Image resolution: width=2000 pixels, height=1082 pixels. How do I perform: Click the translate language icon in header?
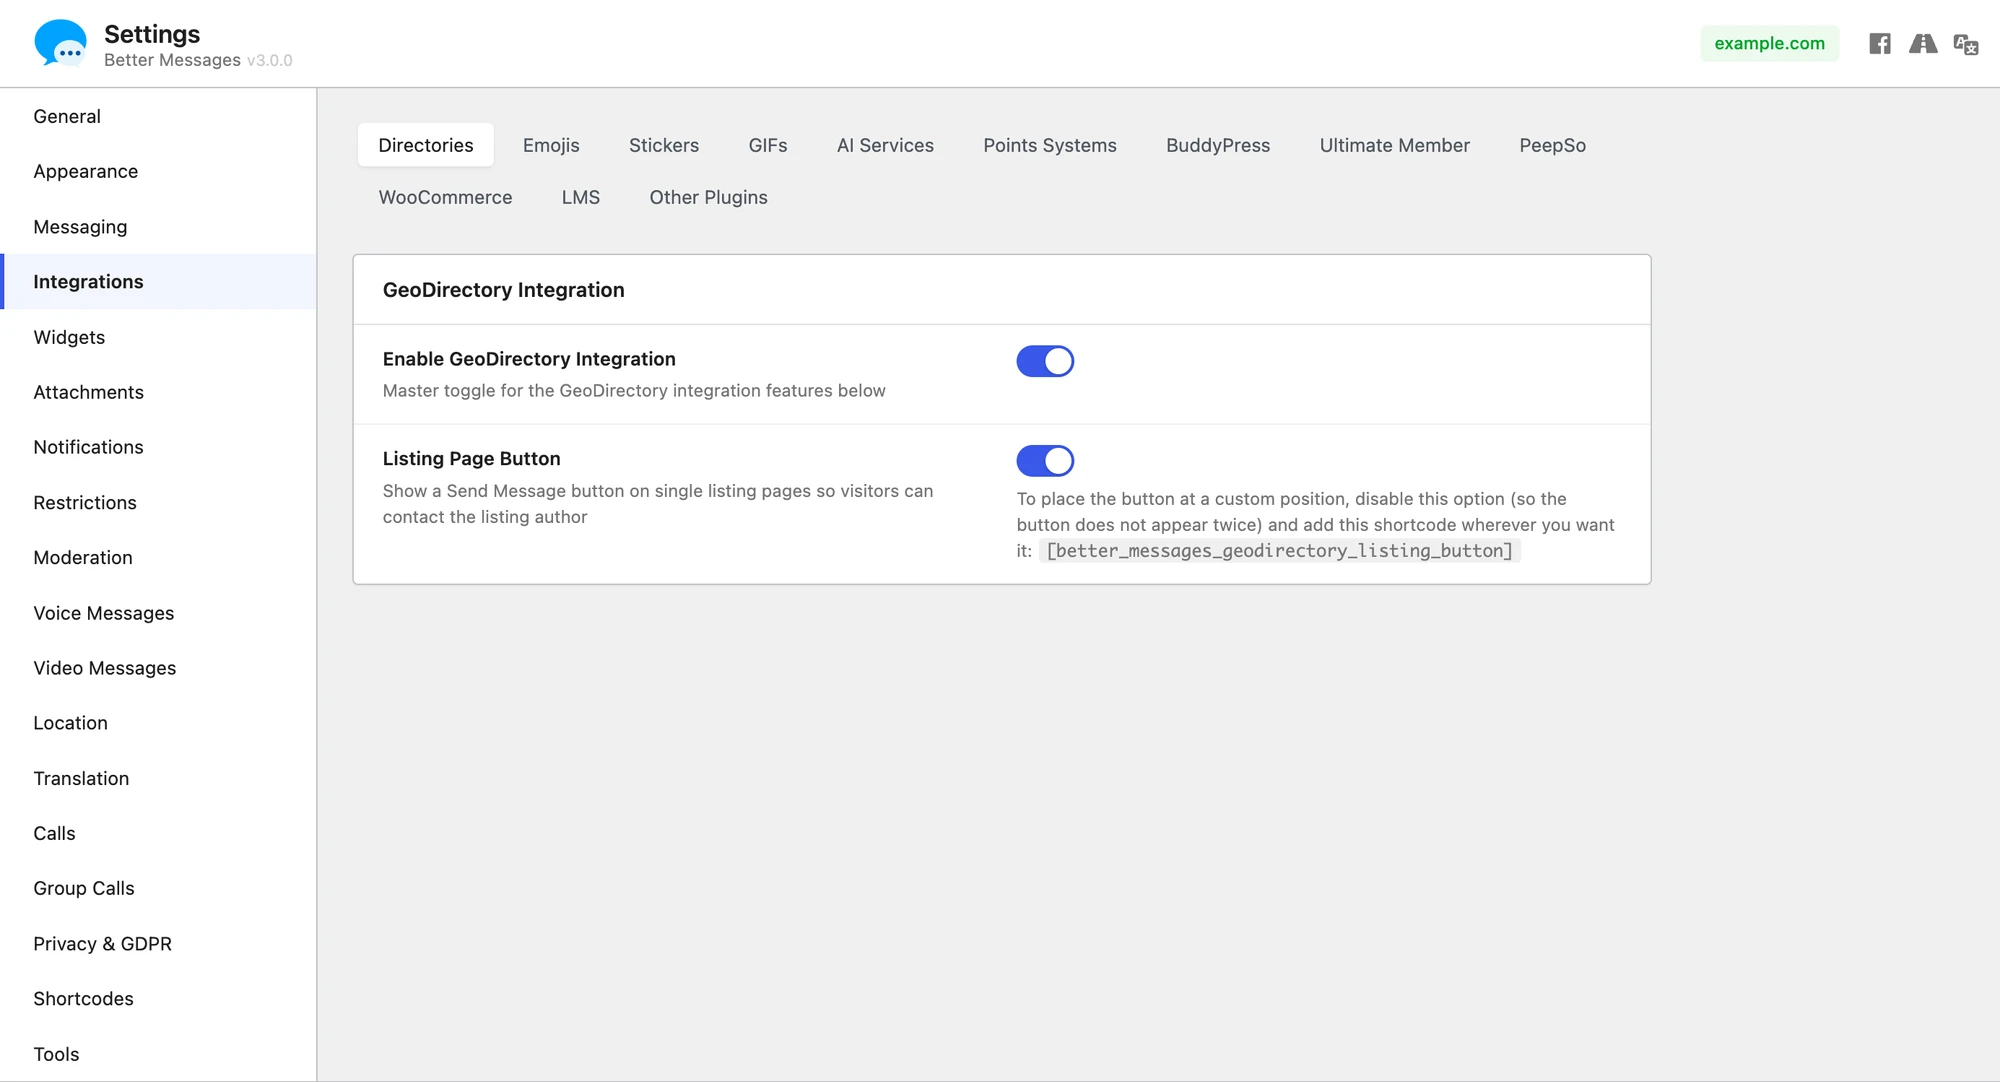pyautogui.click(x=1966, y=44)
